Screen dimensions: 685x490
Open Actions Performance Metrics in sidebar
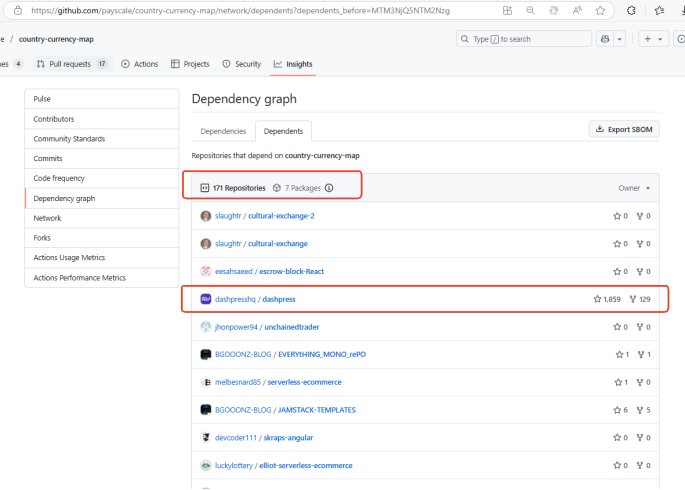[x=102, y=277]
